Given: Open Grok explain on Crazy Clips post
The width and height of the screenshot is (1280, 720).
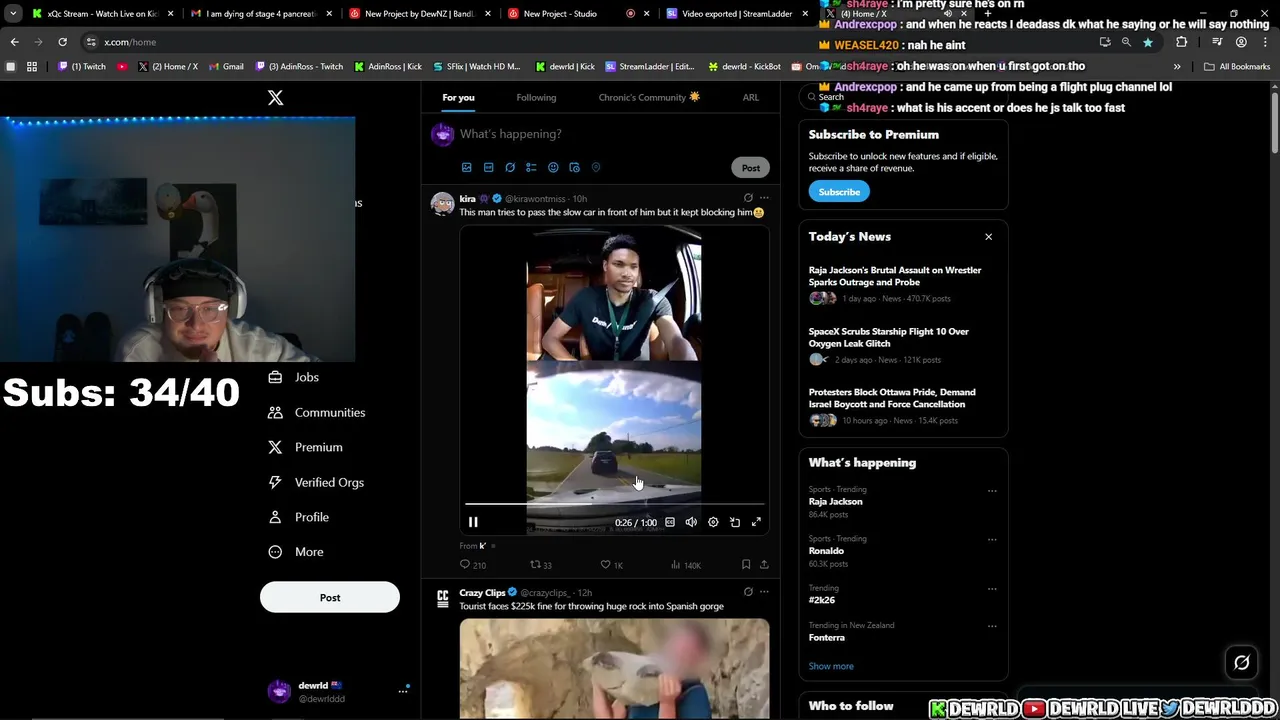Looking at the screenshot, I should coord(748,592).
